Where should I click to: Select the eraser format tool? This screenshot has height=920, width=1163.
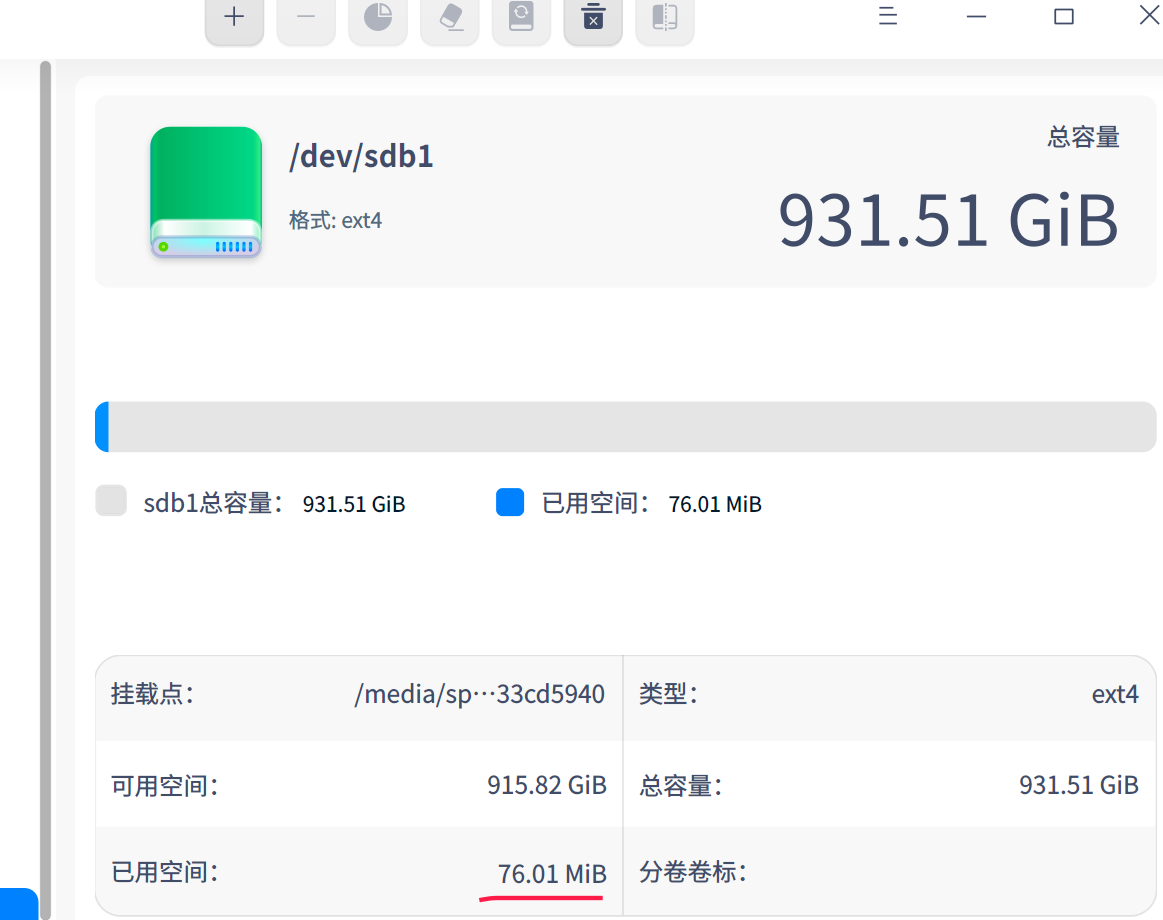[x=450, y=18]
